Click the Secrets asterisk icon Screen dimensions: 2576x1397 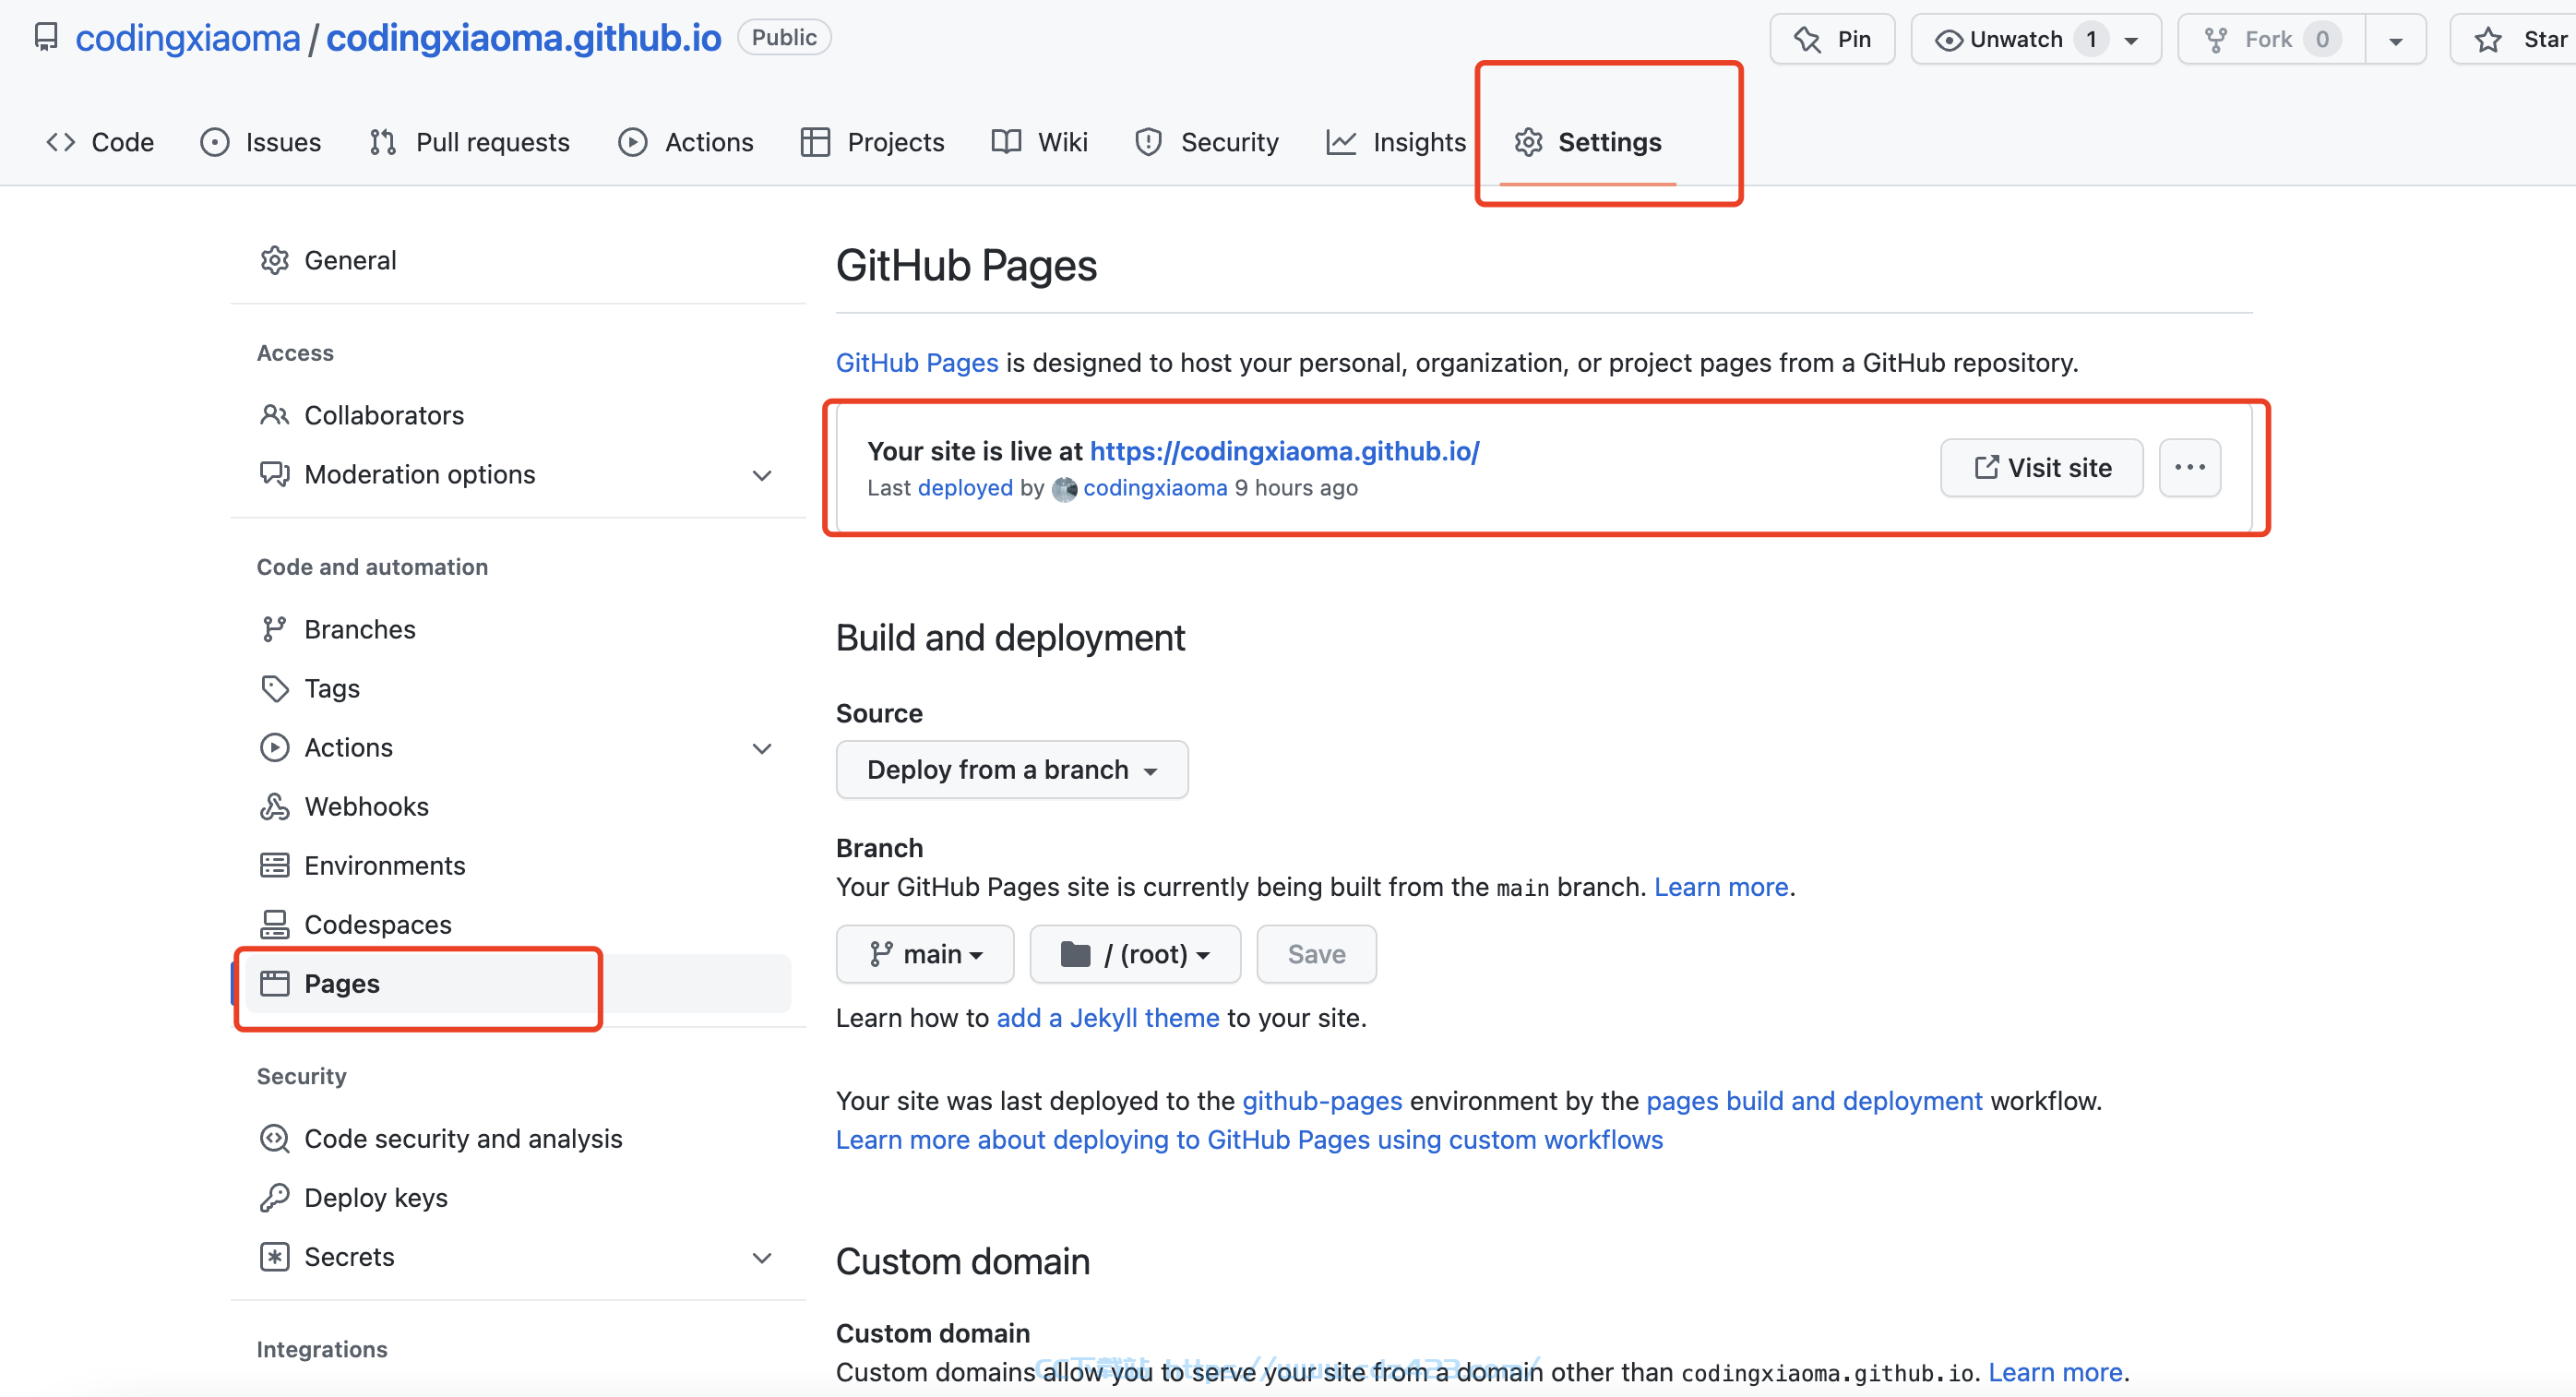(x=274, y=1256)
